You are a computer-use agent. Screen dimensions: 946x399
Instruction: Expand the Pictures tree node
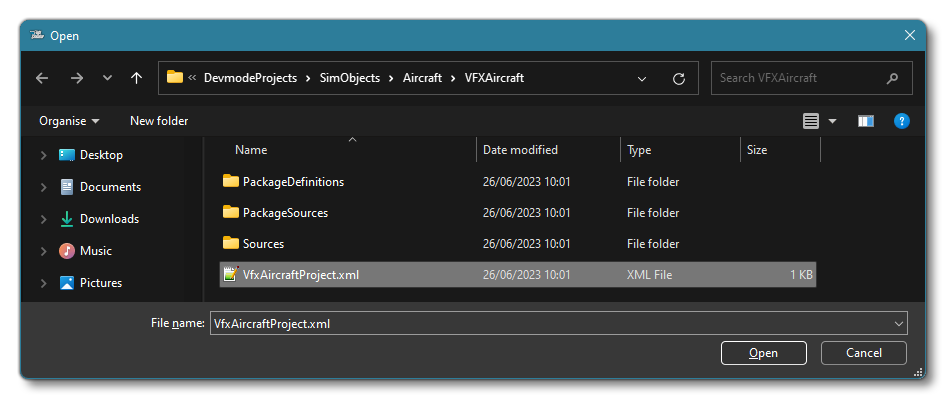pos(43,283)
